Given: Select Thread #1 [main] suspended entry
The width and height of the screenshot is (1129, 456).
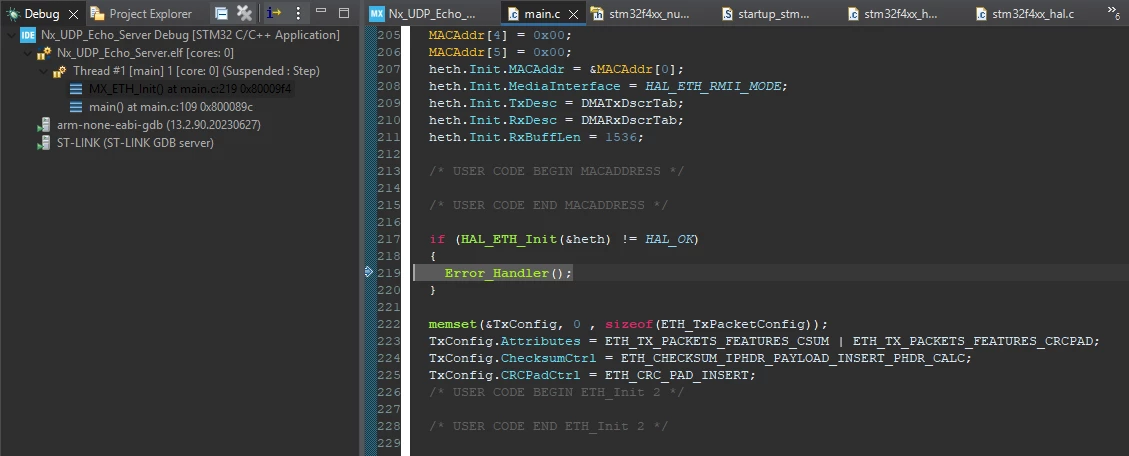Looking at the screenshot, I should (196, 71).
